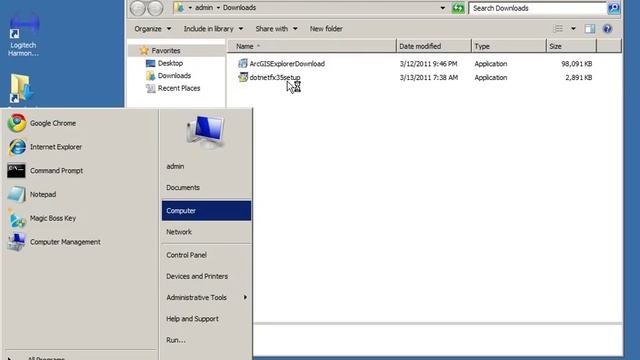Select ArcGISExplorerDownload application file icon
Viewport: 640px width, 360px height.
click(x=243, y=63)
